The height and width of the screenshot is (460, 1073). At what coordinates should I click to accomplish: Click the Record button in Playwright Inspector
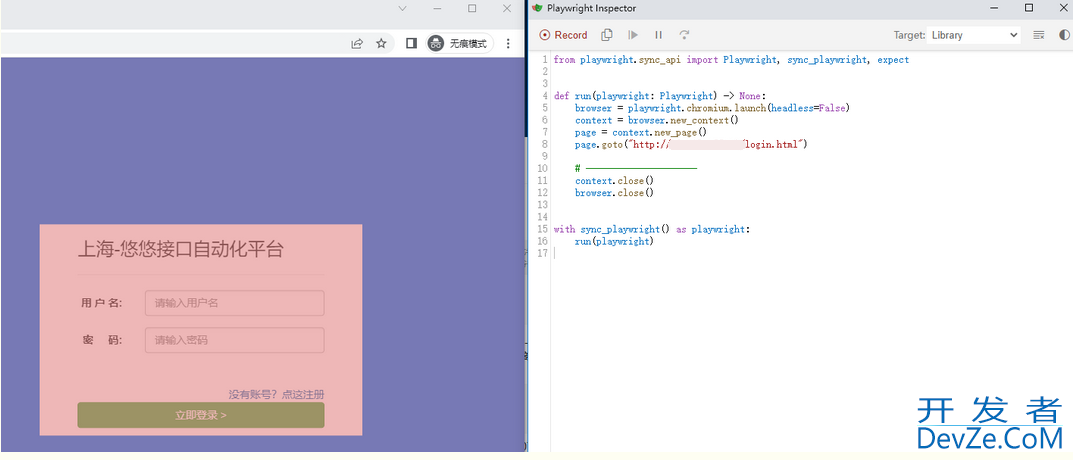[x=564, y=35]
